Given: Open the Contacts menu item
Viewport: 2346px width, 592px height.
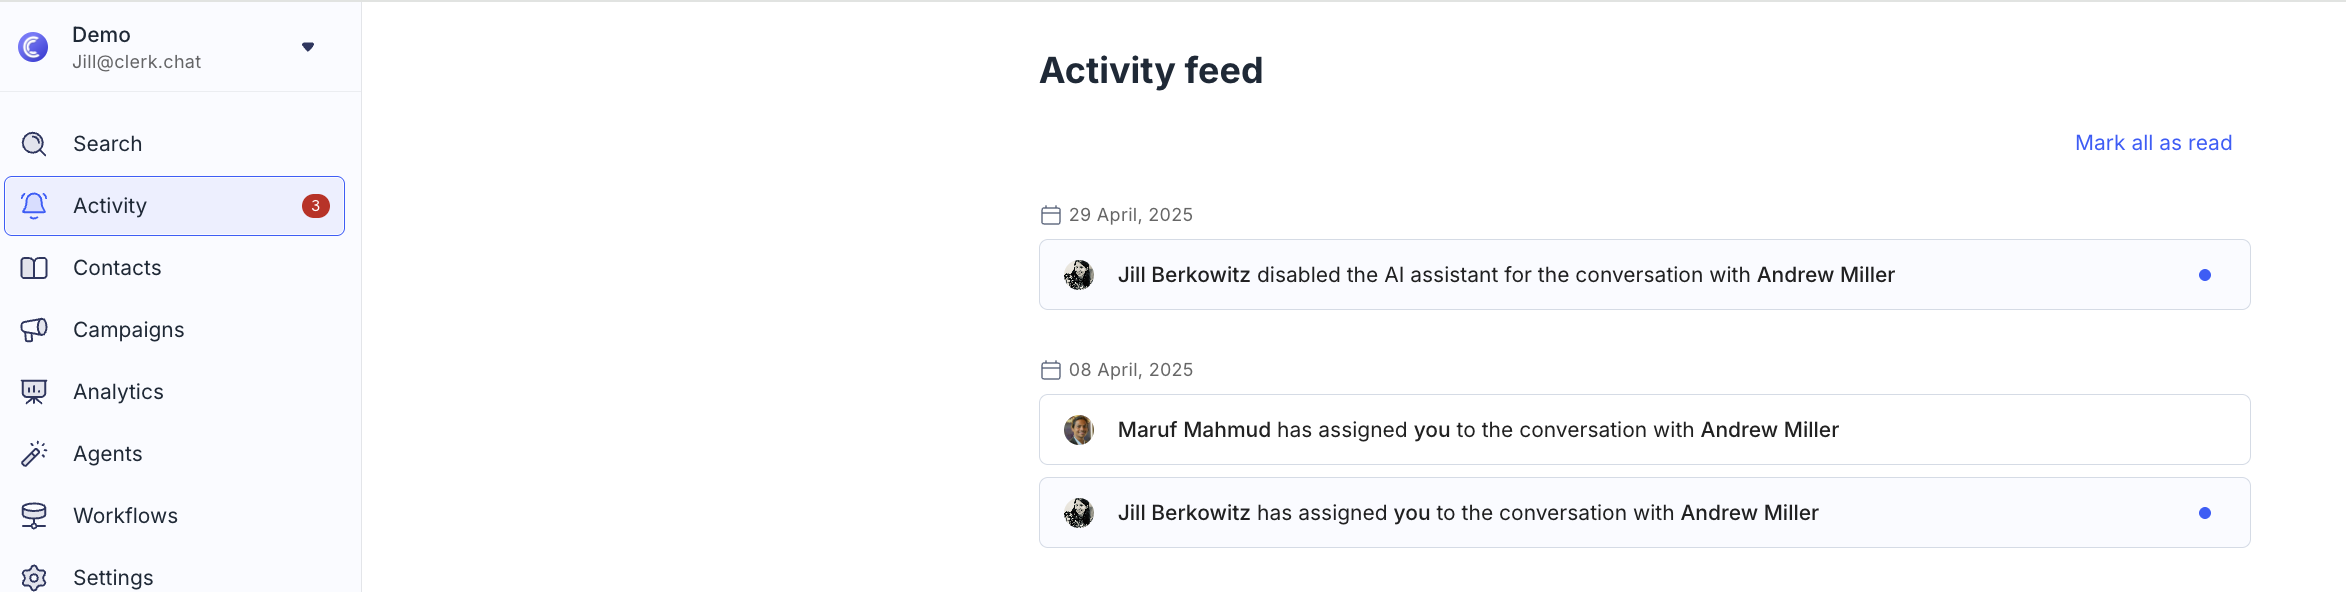Looking at the screenshot, I should point(117,268).
